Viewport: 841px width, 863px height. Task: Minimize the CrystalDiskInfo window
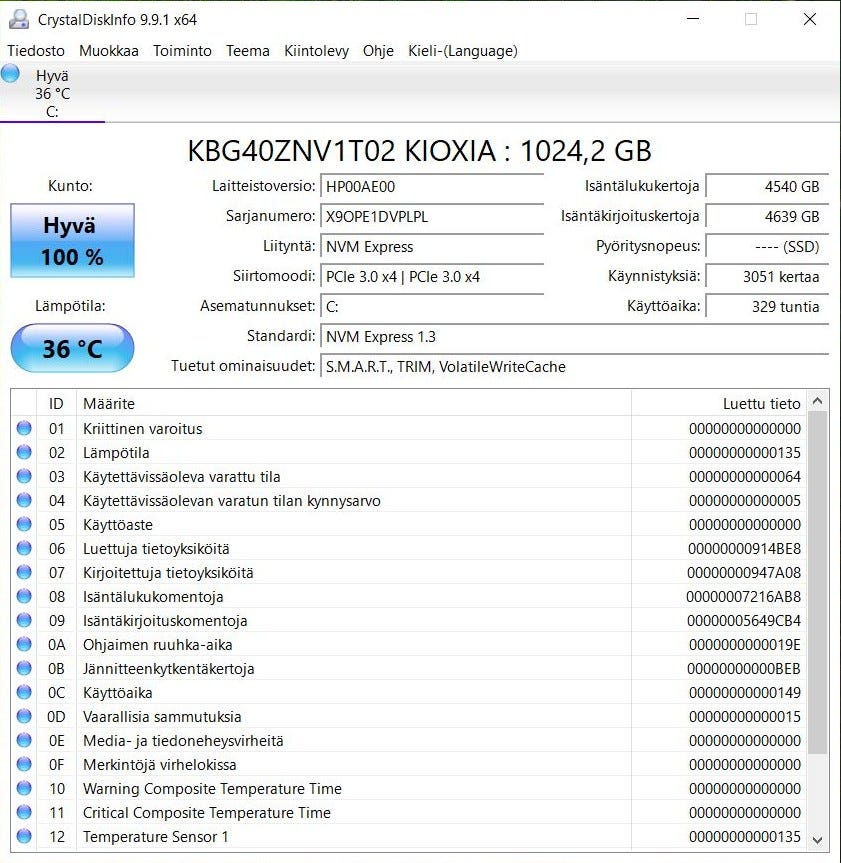coord(693,19)
